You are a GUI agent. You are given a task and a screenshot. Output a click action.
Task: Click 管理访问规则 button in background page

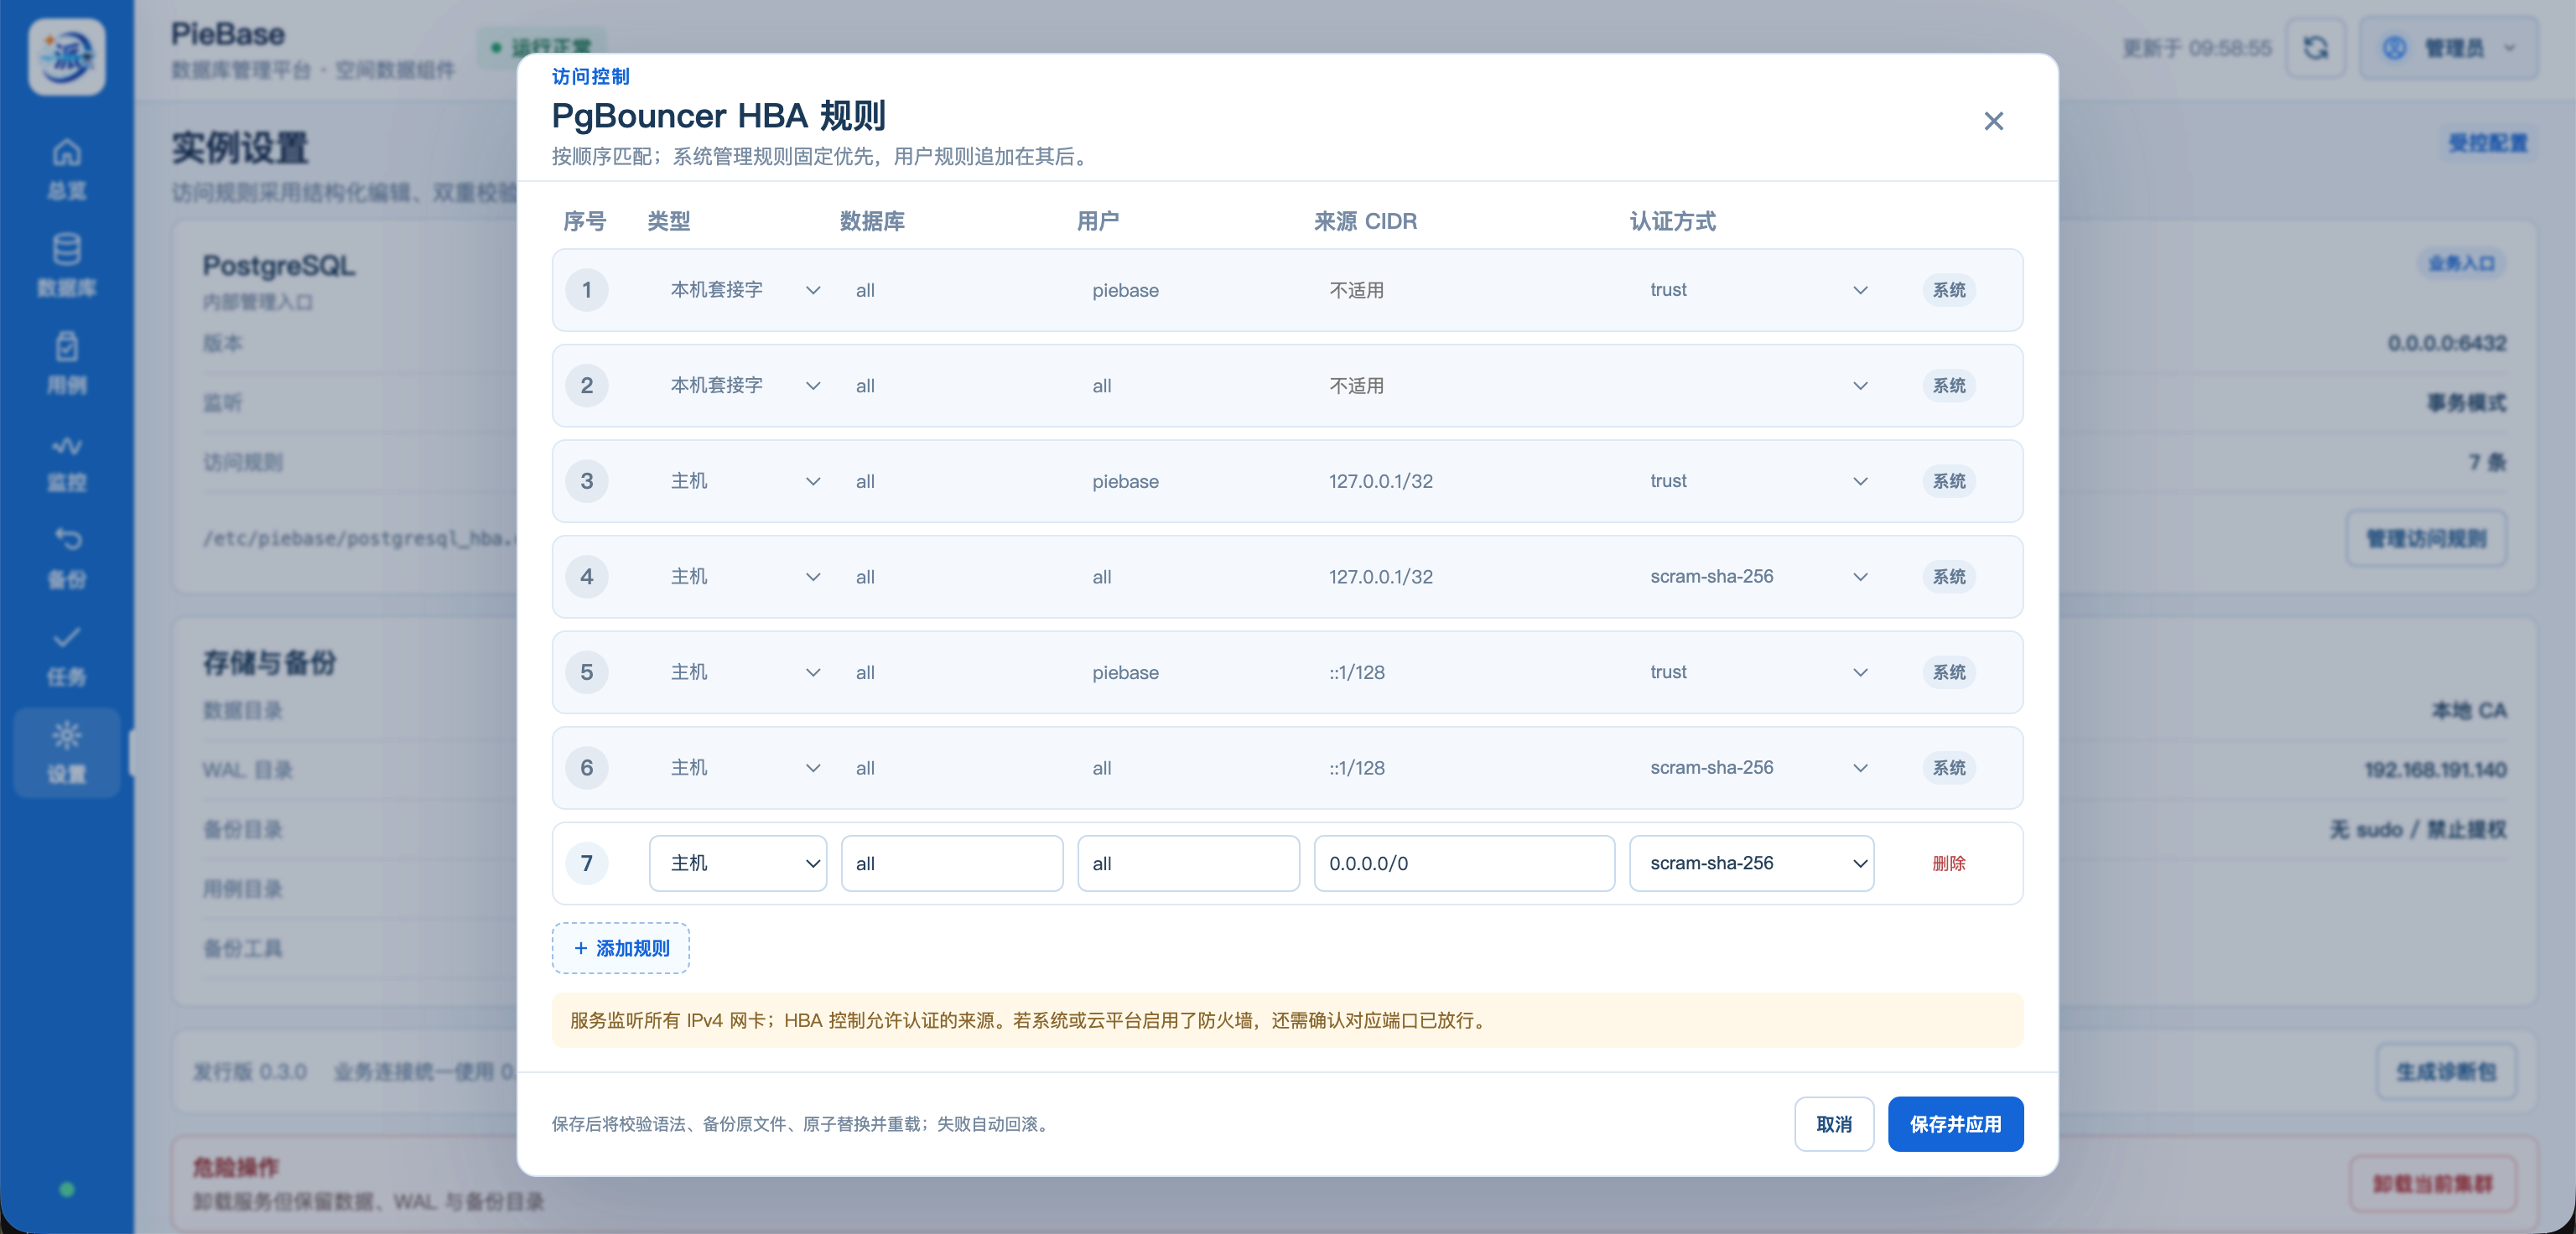pyautogui.click(x=2425, y=538)
